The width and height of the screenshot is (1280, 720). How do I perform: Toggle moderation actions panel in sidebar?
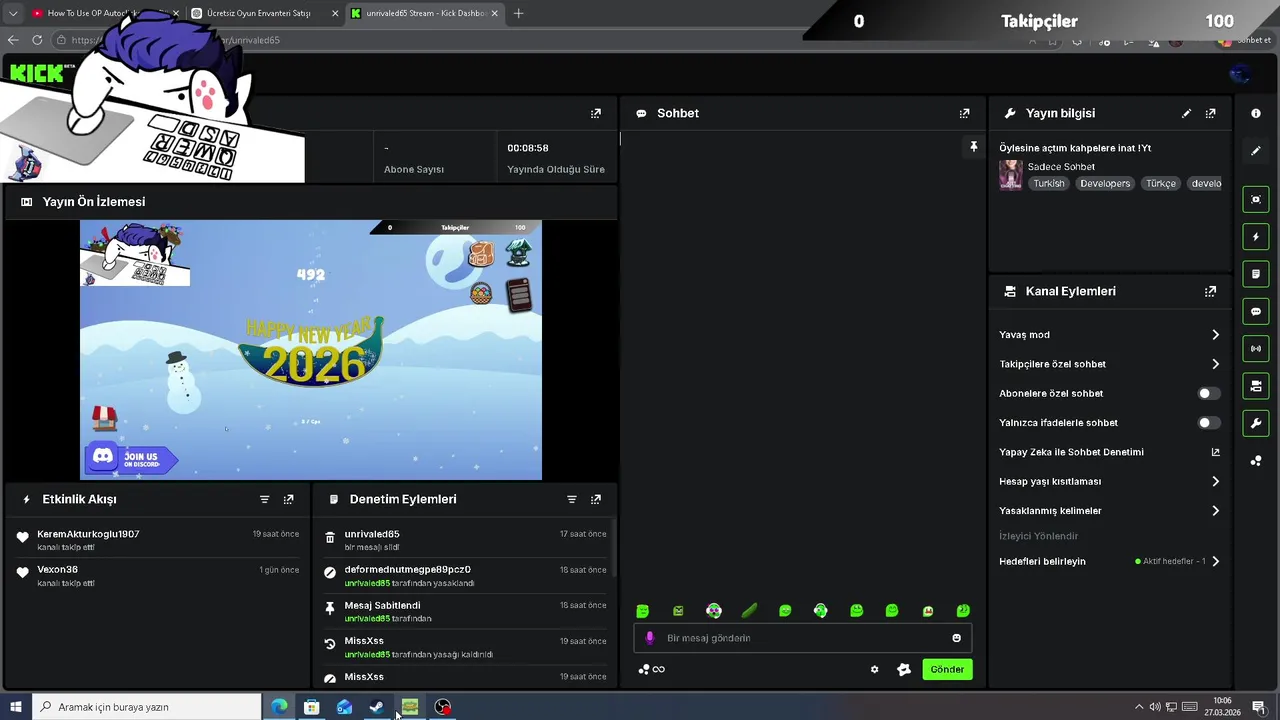click(1256, 274)
